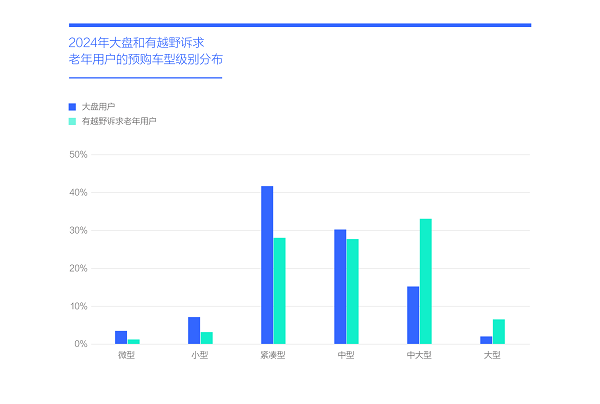Click the blue bar for 微型
This screenshot has width=600, height=404.
point(121,337)
